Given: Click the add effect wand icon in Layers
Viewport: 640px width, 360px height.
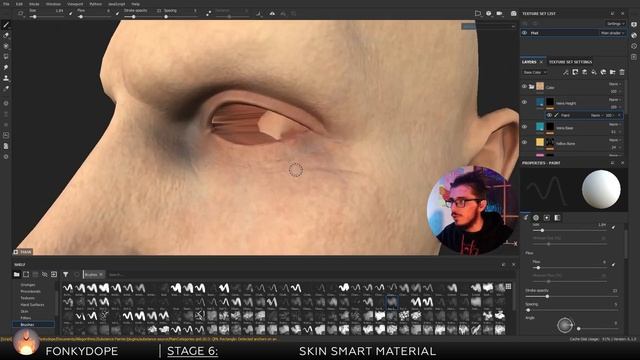Looking at the screenshot, I should 566,72.
